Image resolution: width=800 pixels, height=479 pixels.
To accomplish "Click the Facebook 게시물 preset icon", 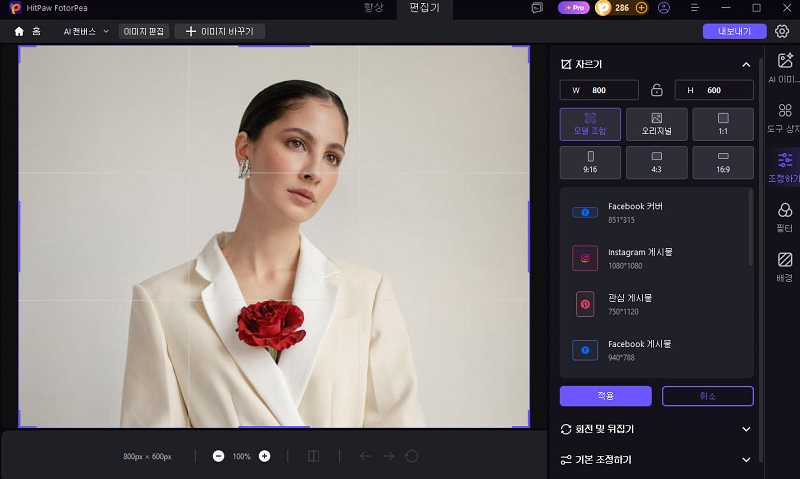I will [585, 350].
